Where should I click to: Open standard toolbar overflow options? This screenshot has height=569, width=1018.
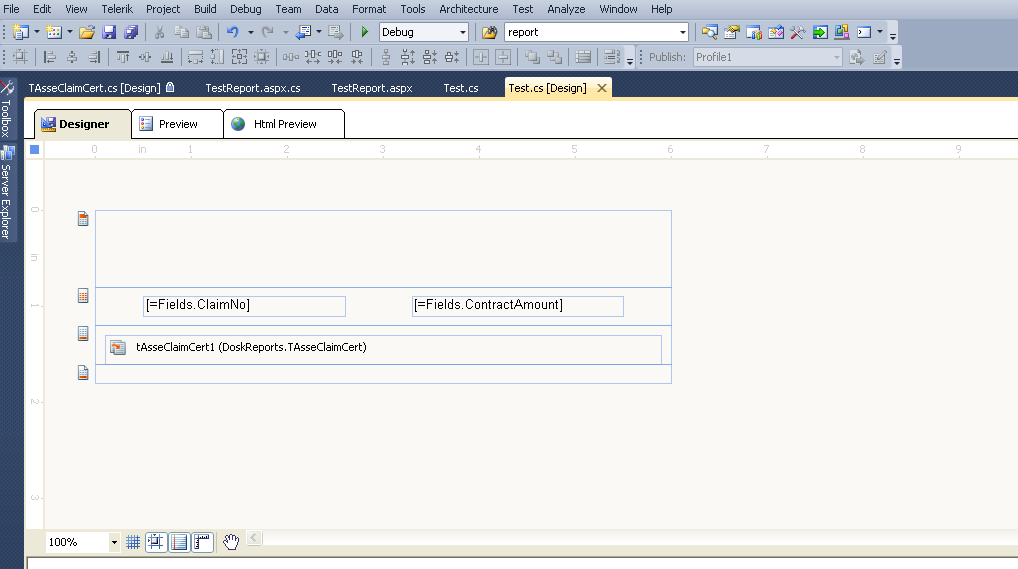coord(893,36)
